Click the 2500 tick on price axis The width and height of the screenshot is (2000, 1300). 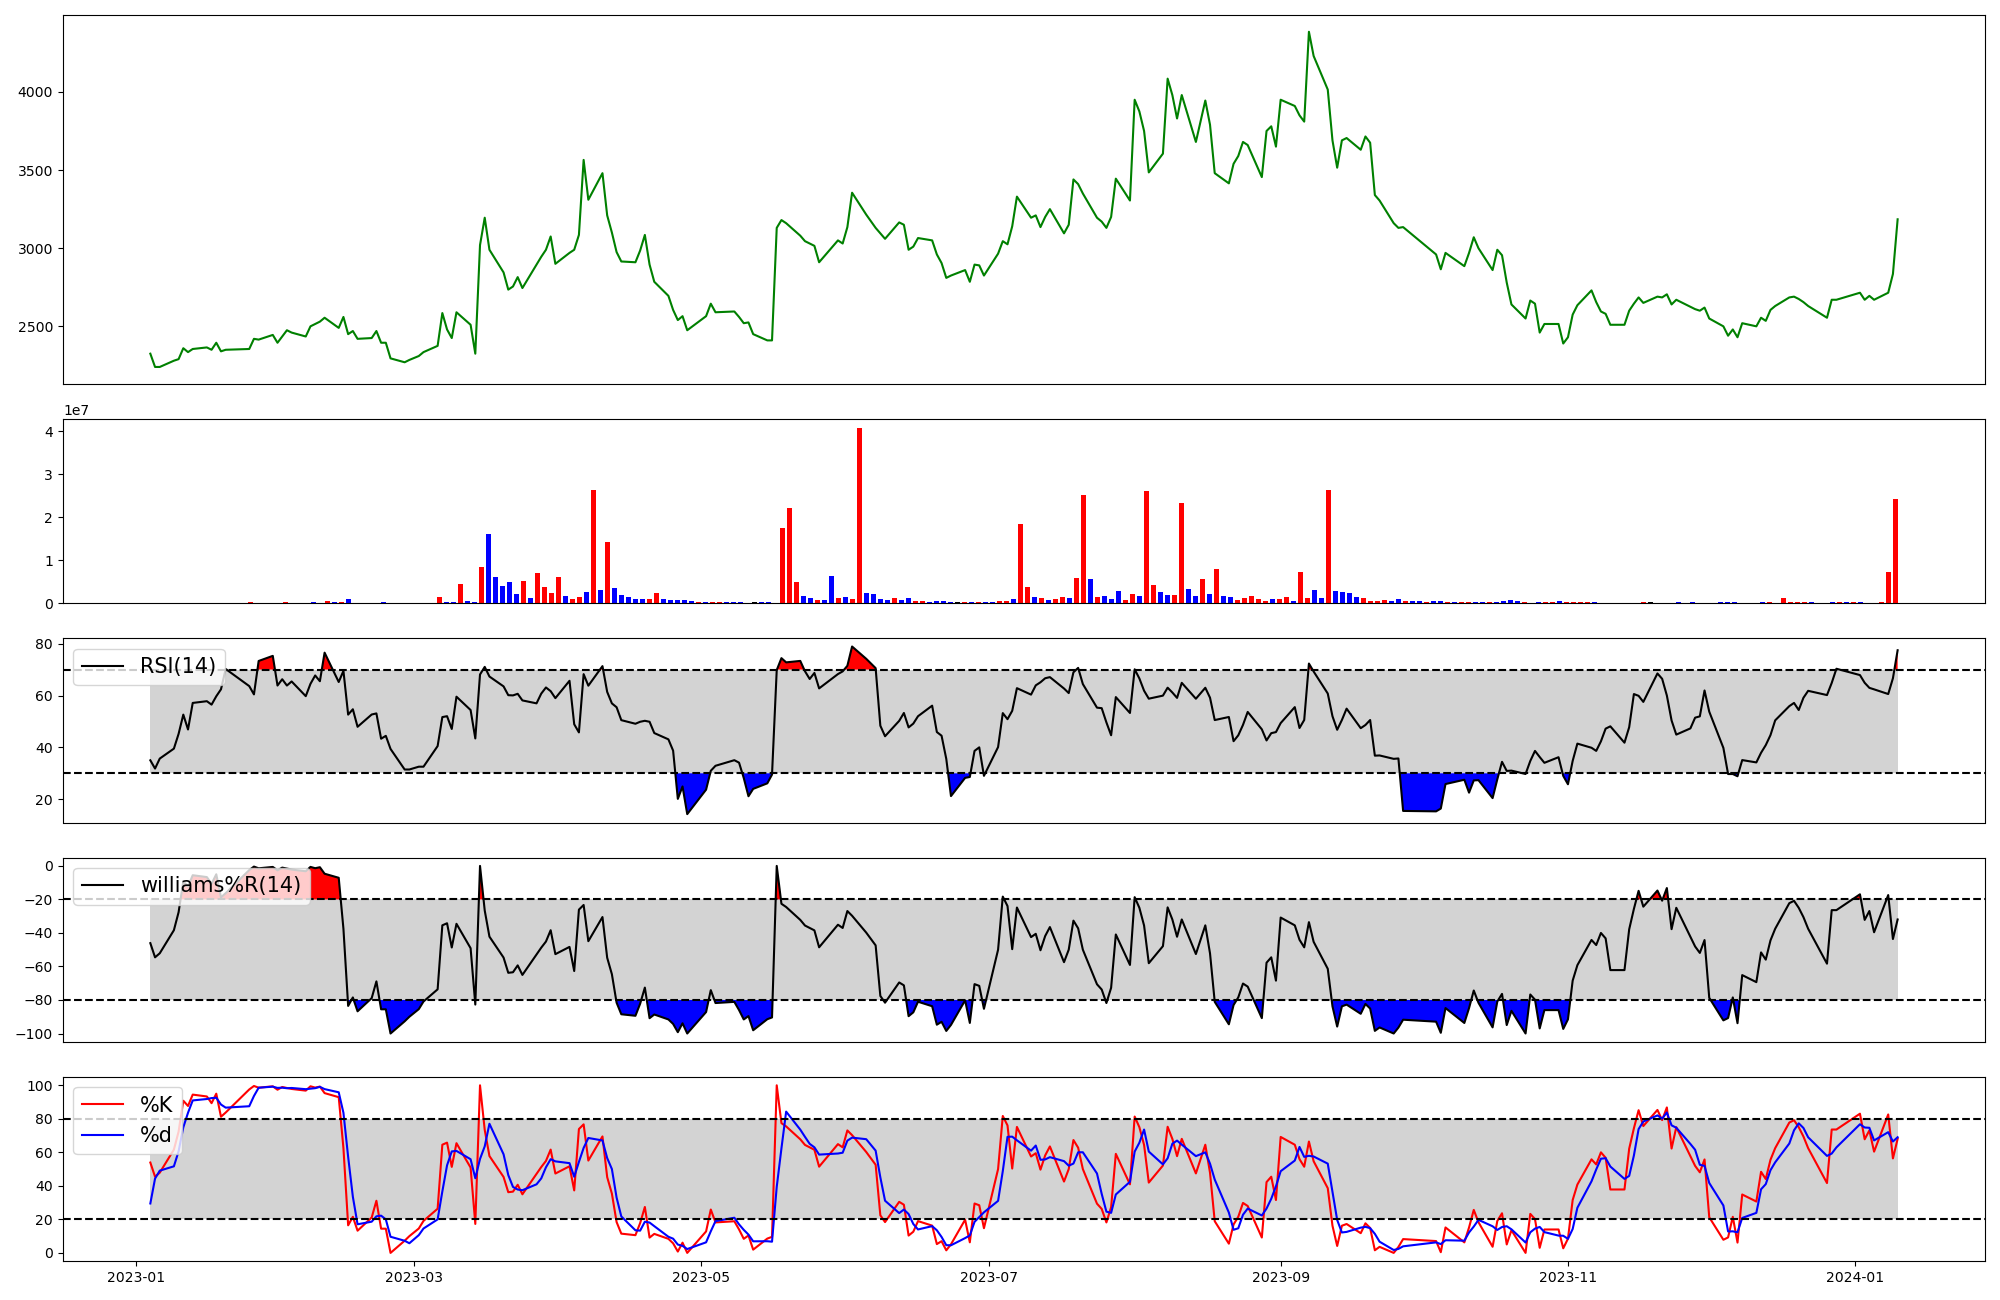coord(36,327)
